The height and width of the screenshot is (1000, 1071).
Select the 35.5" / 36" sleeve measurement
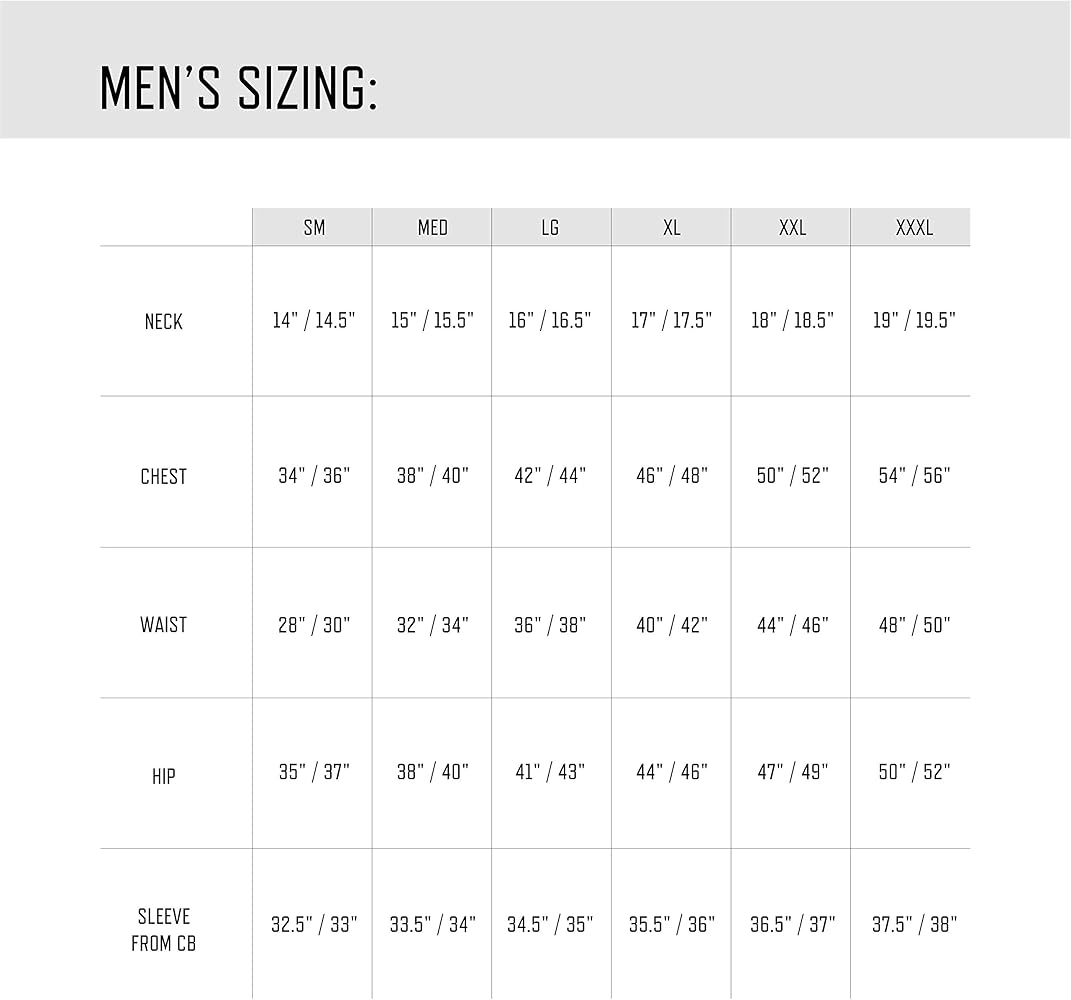pos(671,925)
